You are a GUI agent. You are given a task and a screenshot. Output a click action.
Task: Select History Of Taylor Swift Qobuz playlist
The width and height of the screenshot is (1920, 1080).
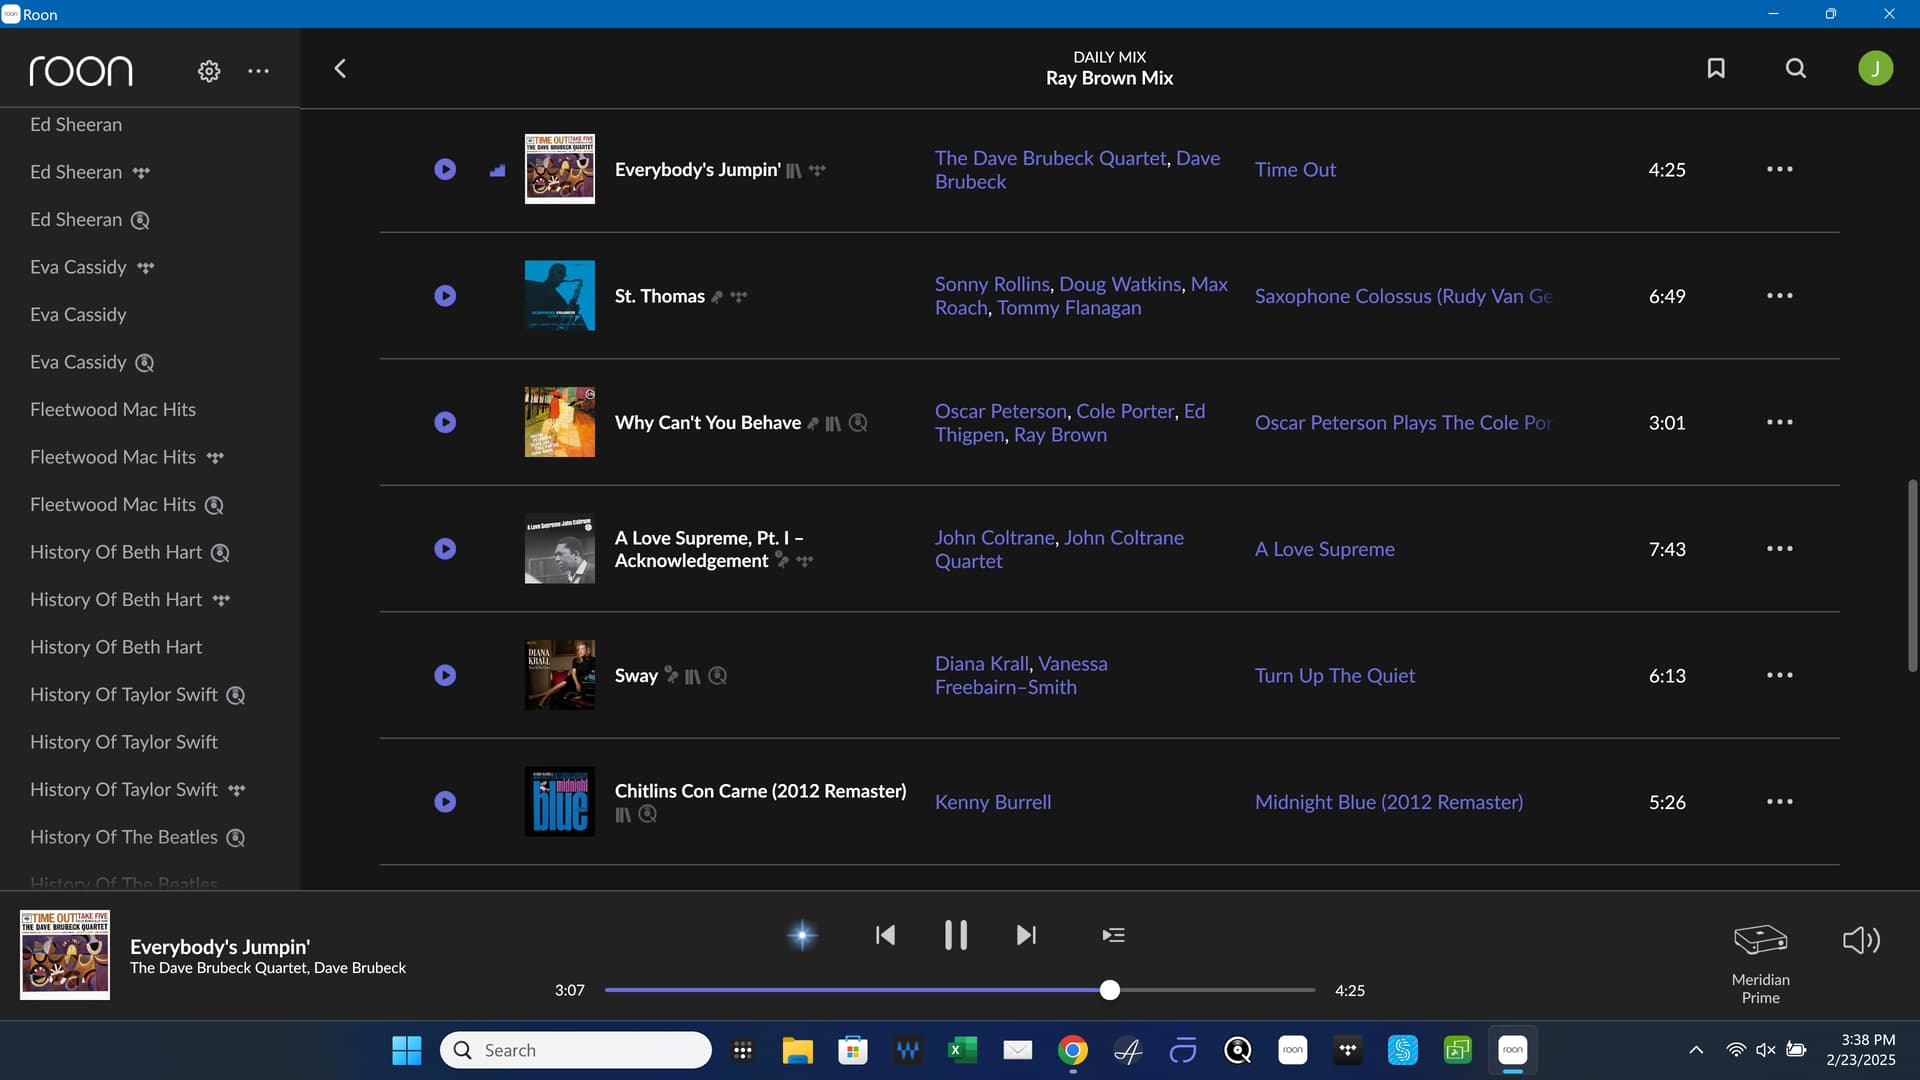(137, 694)
